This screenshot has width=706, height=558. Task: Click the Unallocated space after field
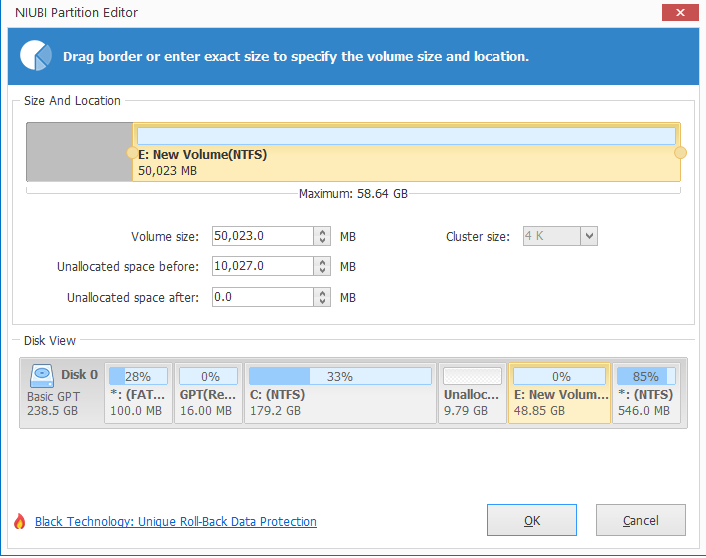262,297
